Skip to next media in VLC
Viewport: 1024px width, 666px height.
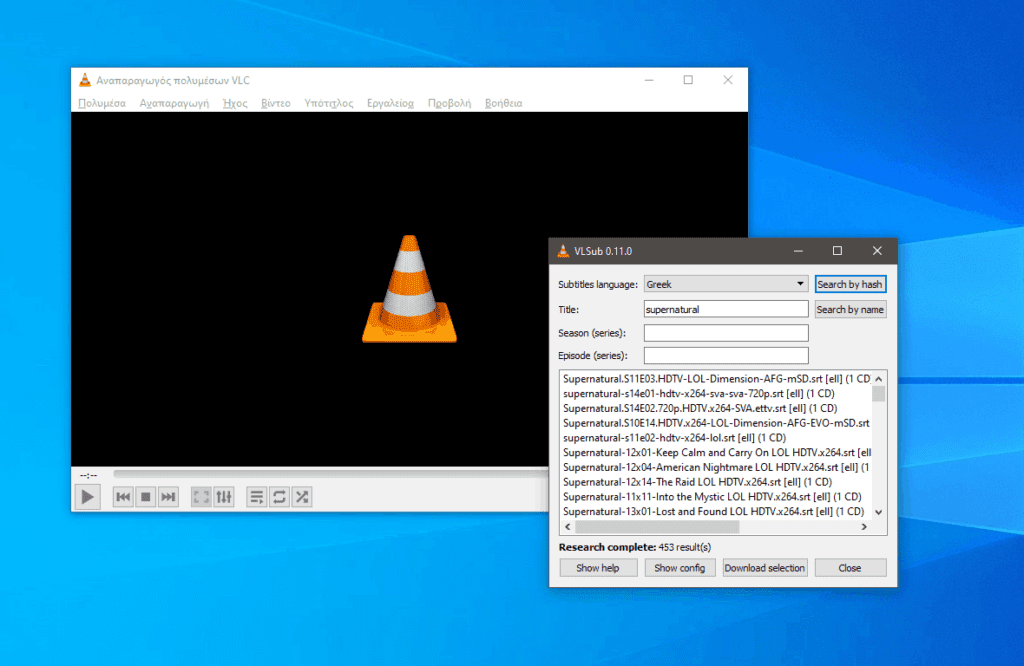click(x=168, y=497)
